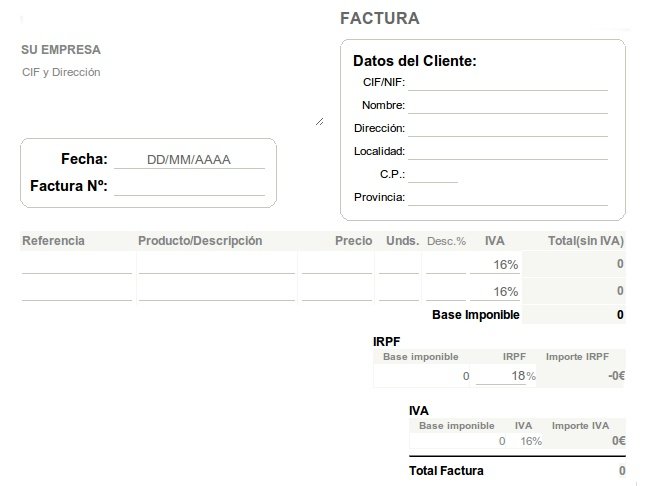Click the first row 16% IVA field

495,265
